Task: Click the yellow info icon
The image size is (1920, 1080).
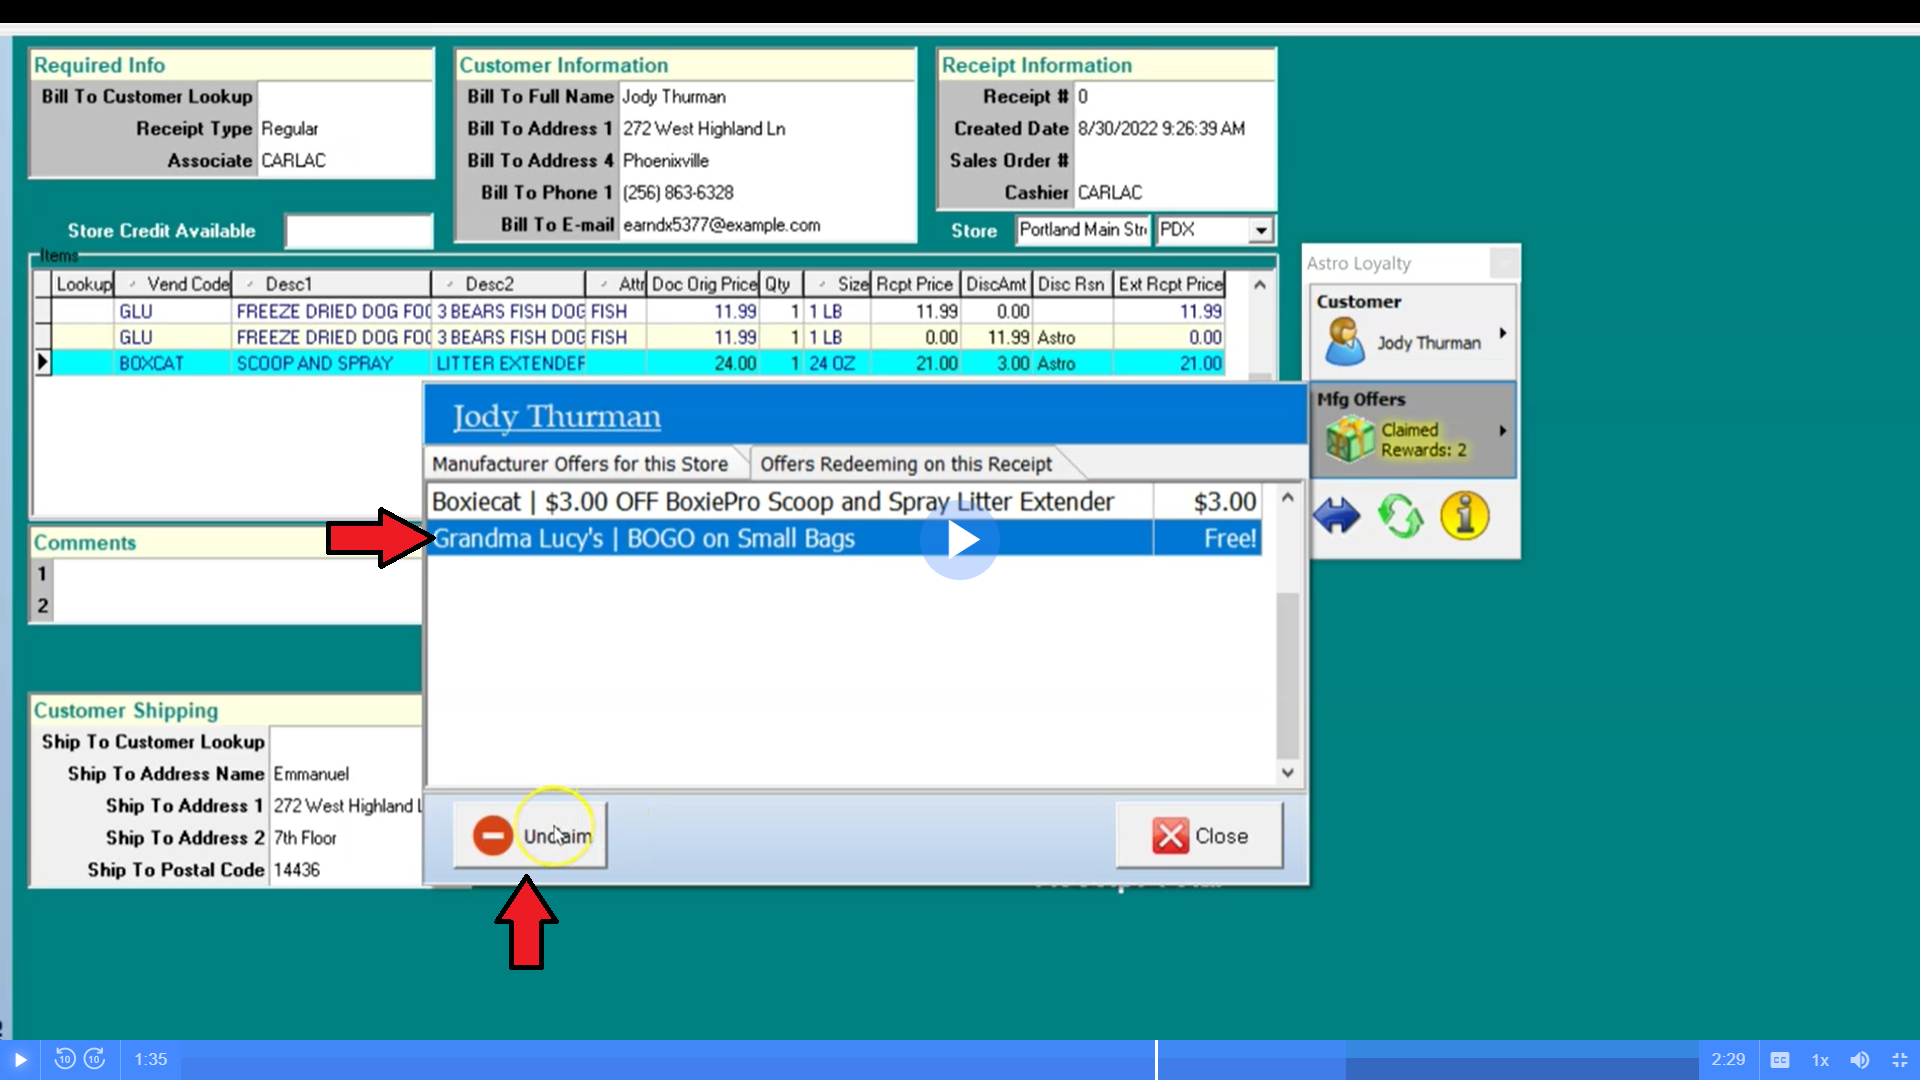Action: (x=1464, y=516)
